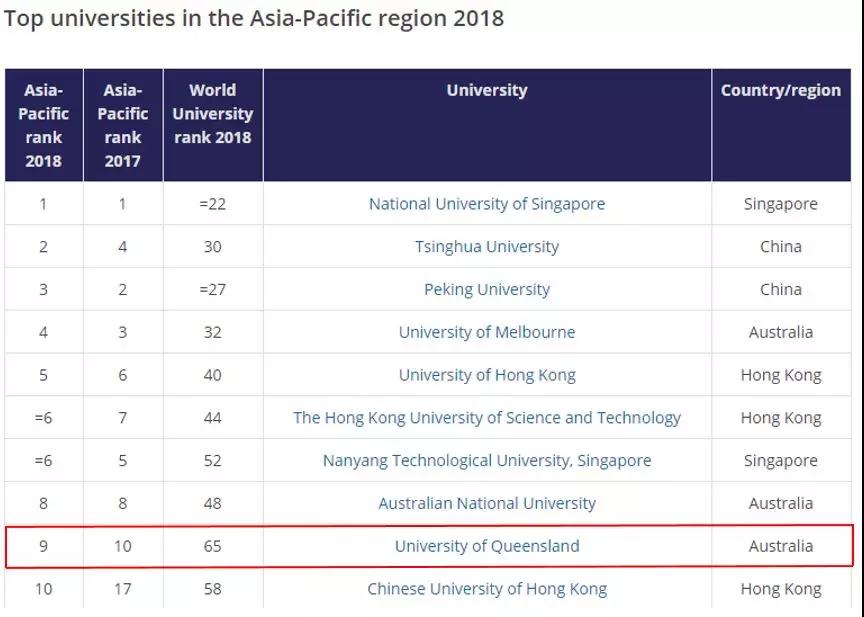Open Peking University page link
The width and height of the screenshot is (864, 617).
point(487,290)
